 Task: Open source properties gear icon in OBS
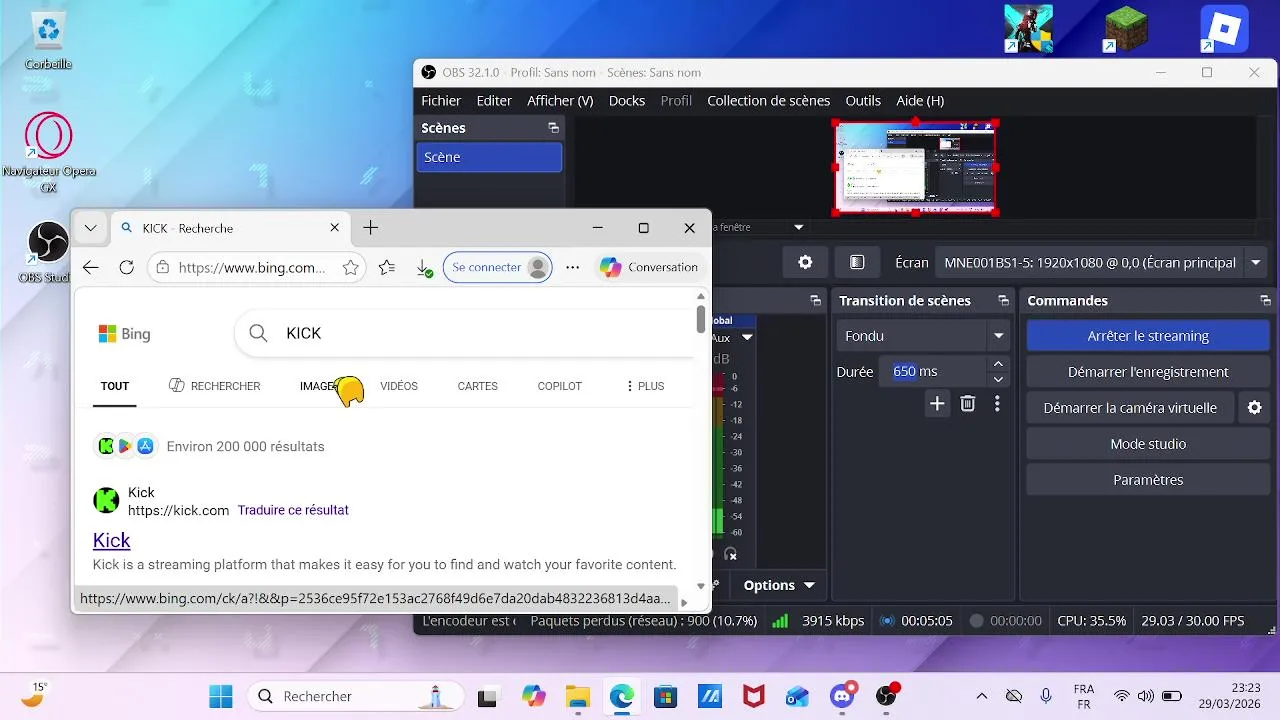coord(805,263)
